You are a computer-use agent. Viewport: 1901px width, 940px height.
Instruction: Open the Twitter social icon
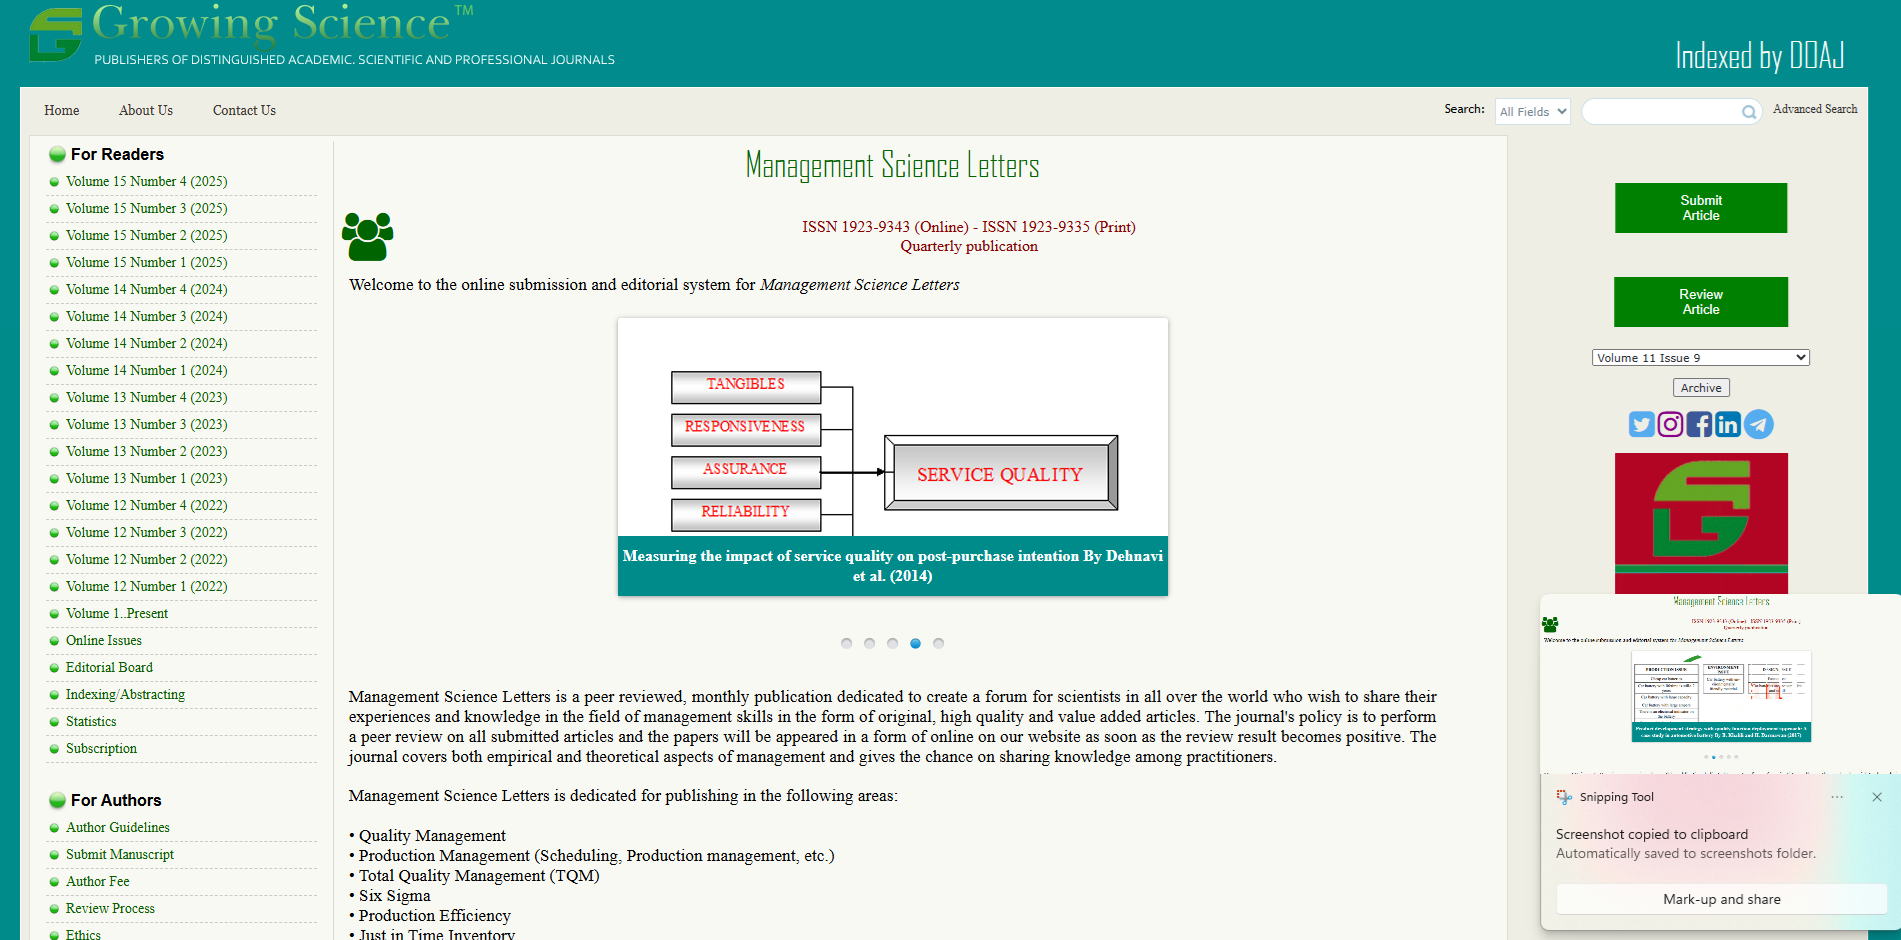tap(1641, 425)
